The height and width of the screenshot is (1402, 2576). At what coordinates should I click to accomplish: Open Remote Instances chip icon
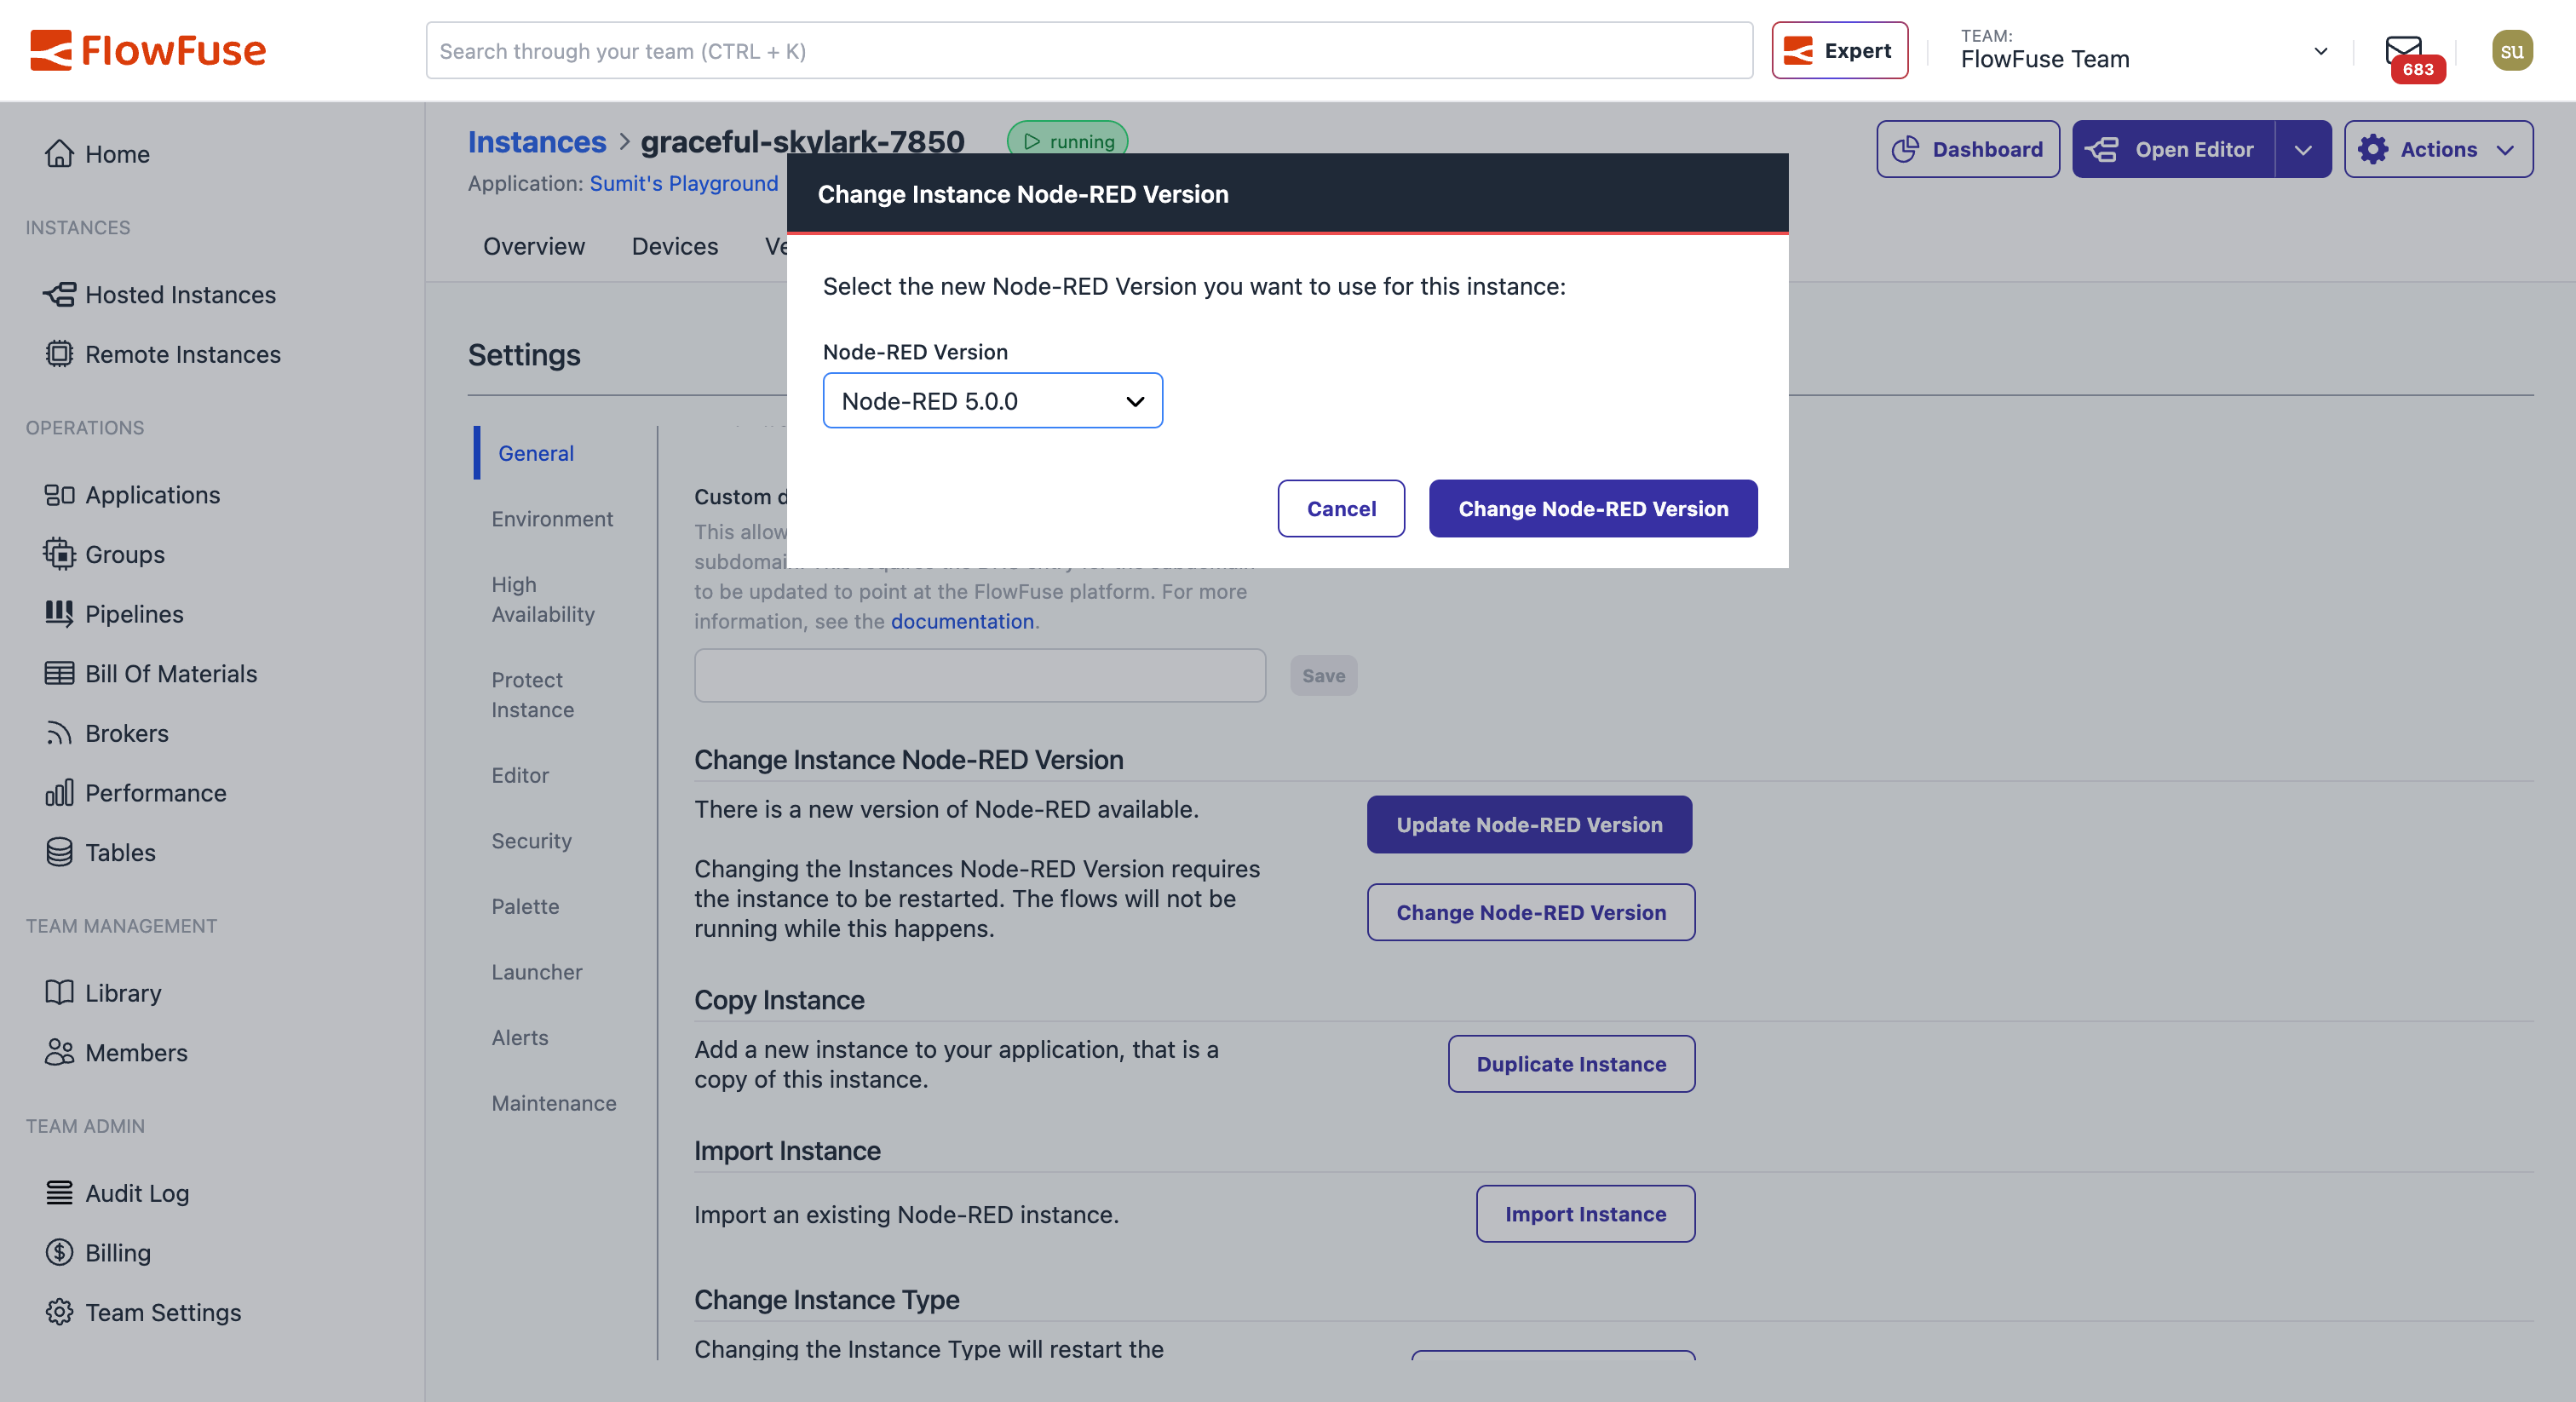click(59, 354)
